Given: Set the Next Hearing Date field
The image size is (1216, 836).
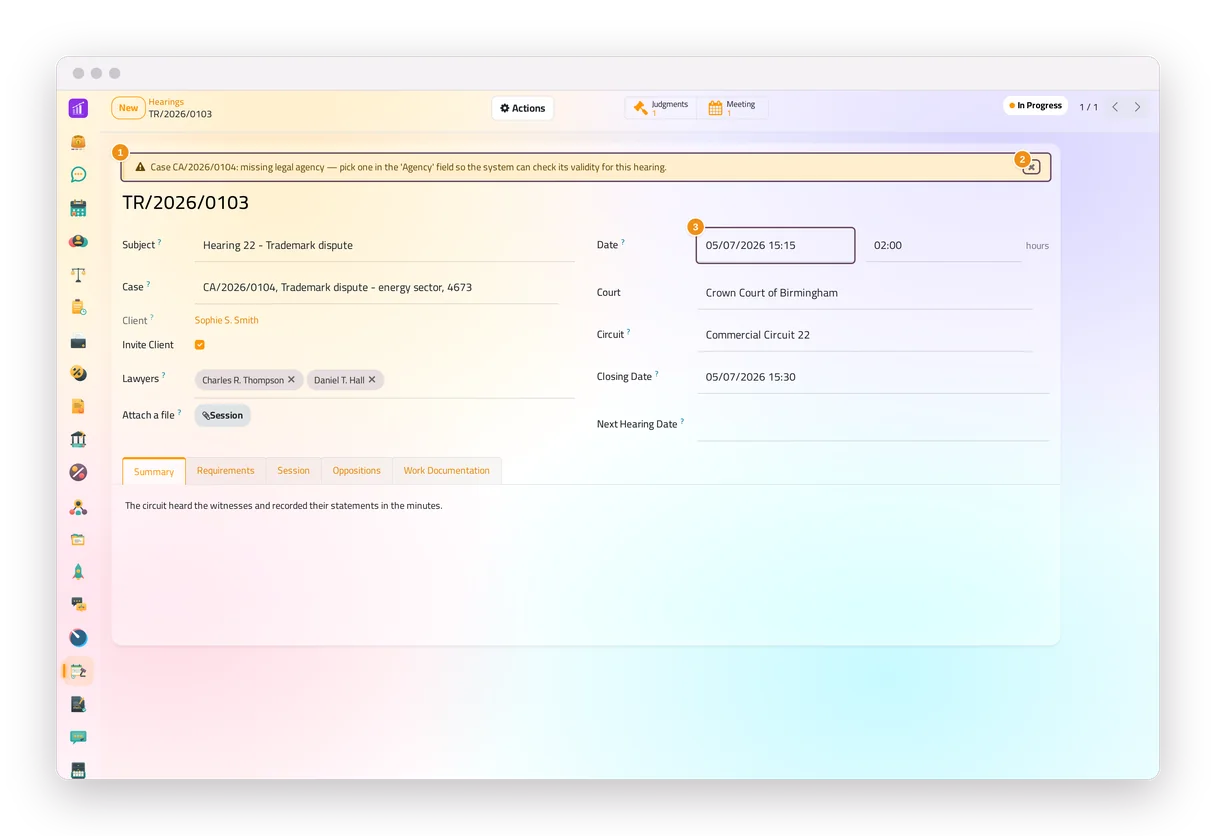Looking at the screenshot, I should coord(874,424).
